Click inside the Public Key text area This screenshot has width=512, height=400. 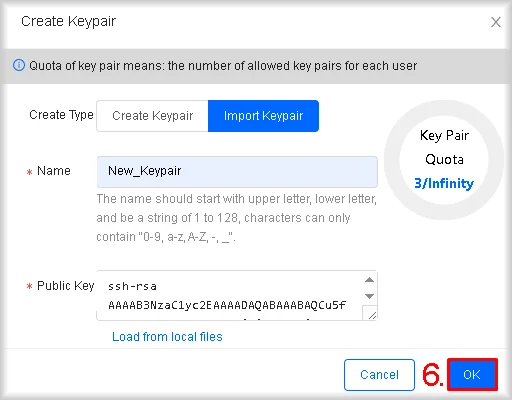[230, 295]
